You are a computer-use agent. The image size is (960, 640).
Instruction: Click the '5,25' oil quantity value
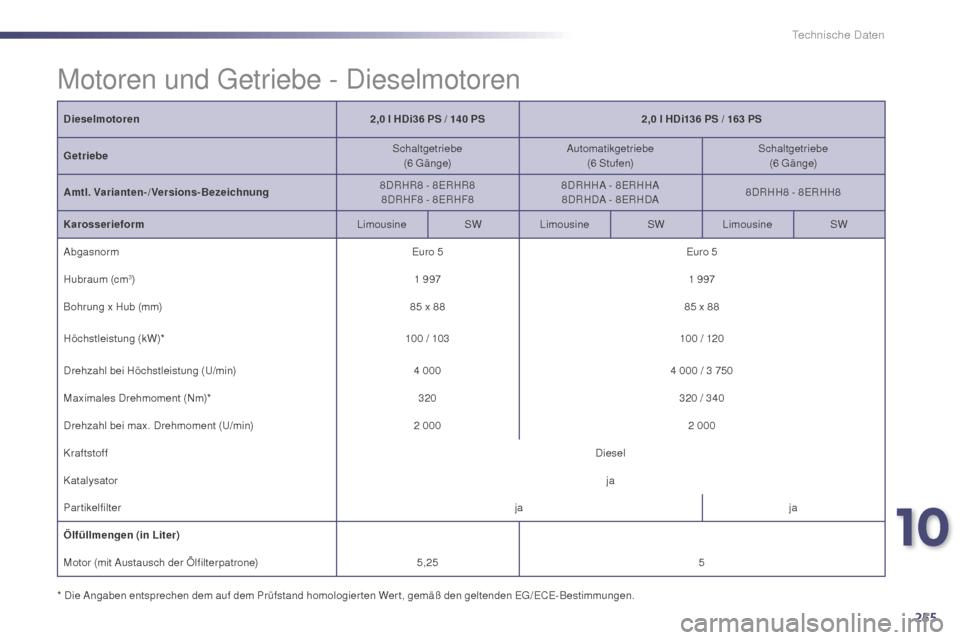427,563
